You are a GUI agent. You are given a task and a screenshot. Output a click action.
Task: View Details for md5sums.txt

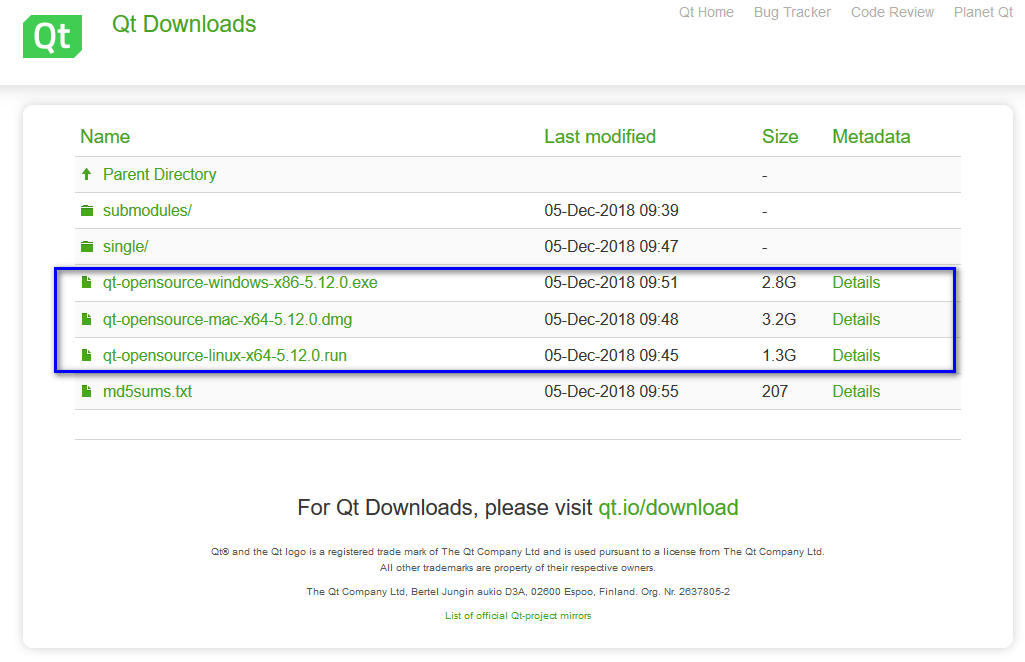pos(856,391)
